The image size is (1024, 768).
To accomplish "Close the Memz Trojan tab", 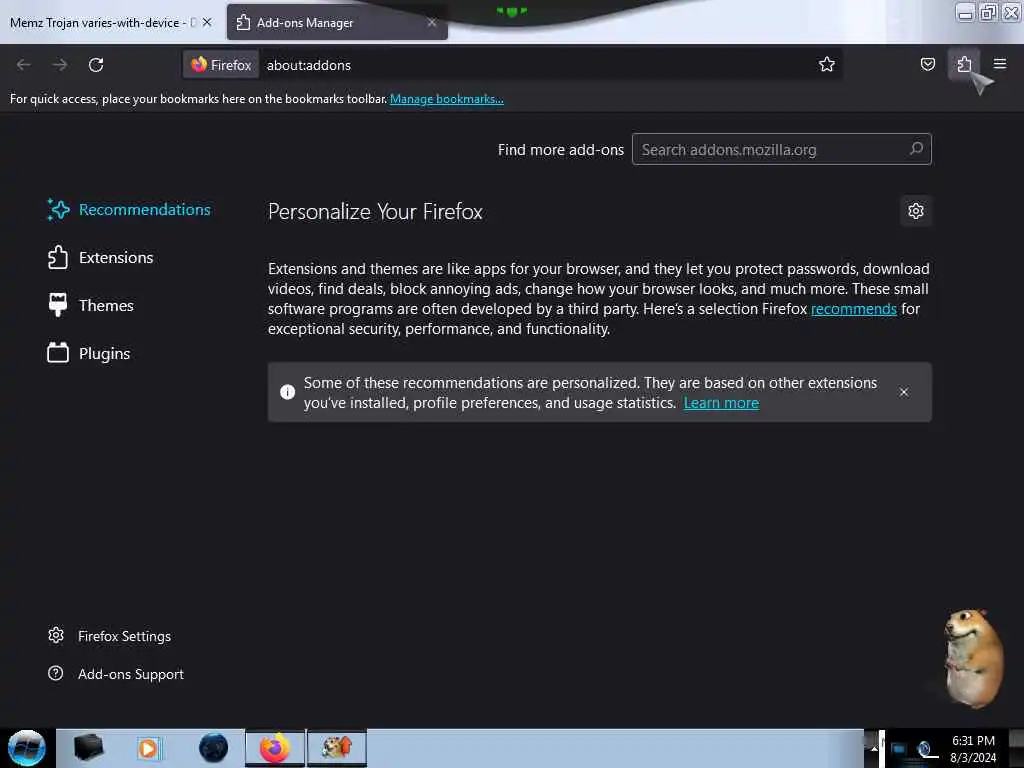I will [x=207, y=22].
